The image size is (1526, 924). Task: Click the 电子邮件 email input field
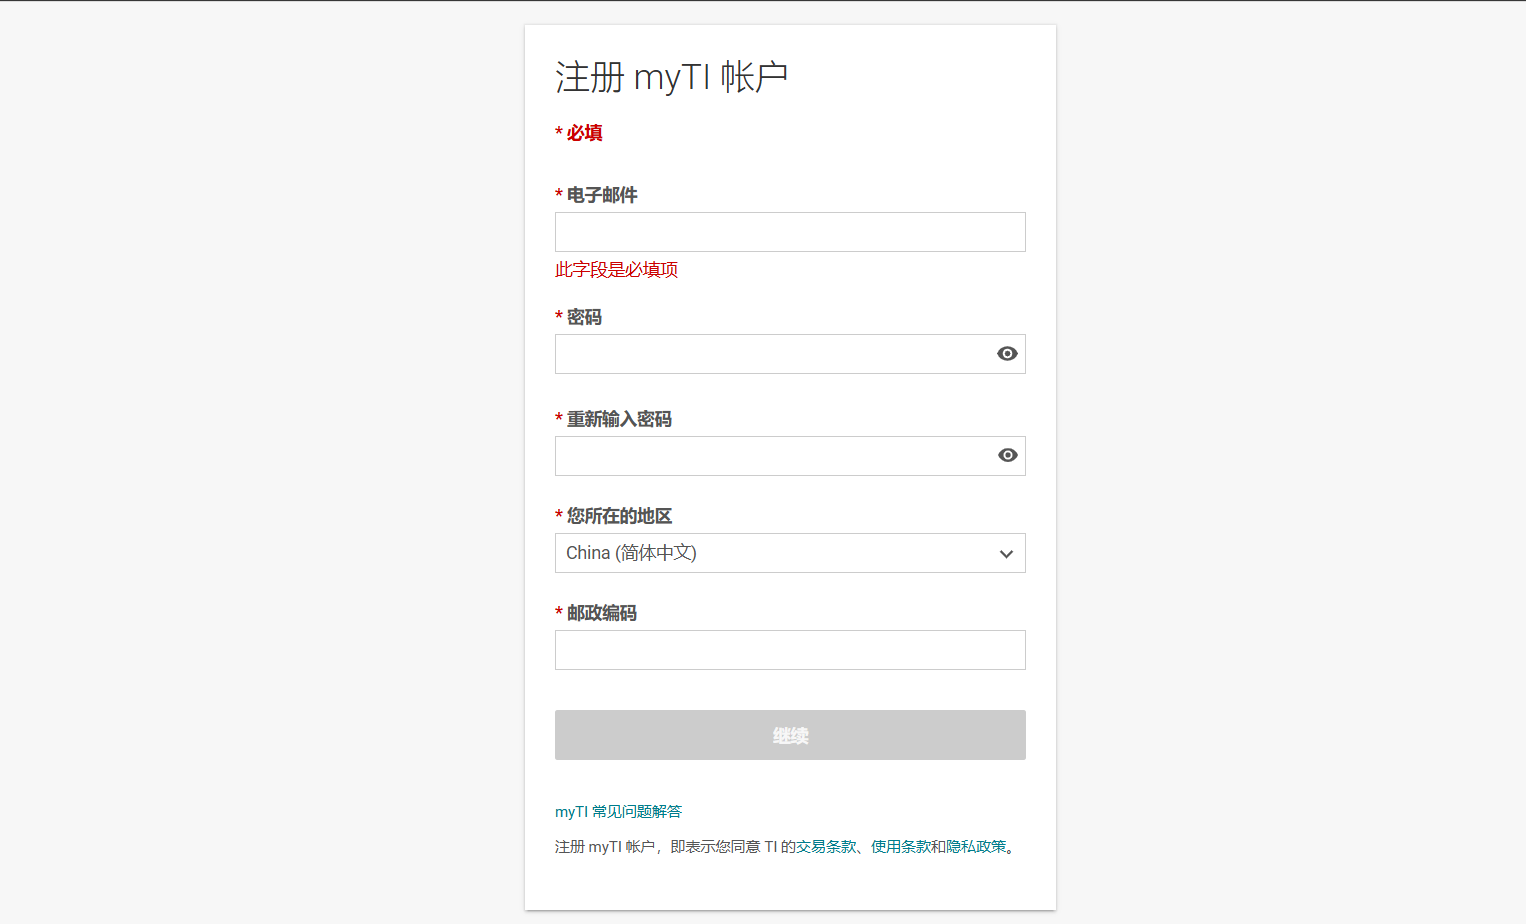point(790,232)
